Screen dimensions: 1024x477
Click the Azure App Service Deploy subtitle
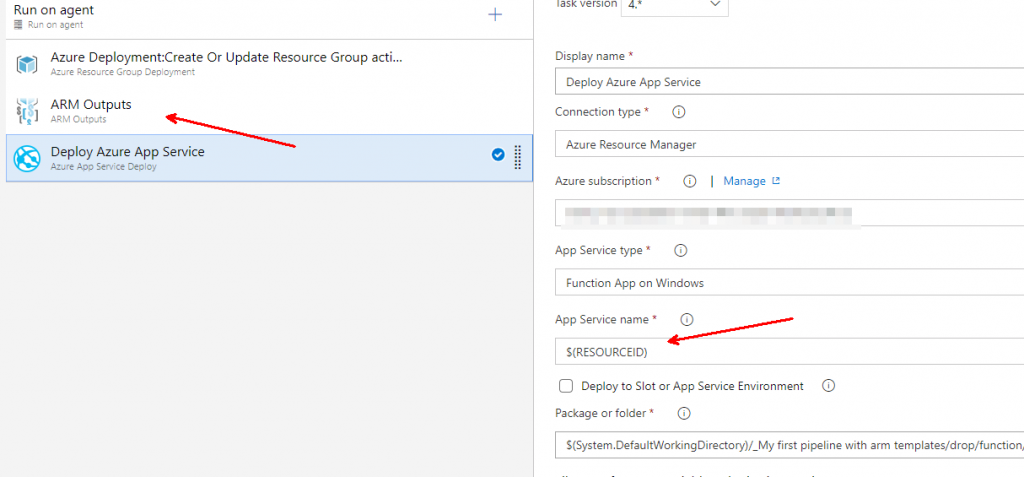104,167
